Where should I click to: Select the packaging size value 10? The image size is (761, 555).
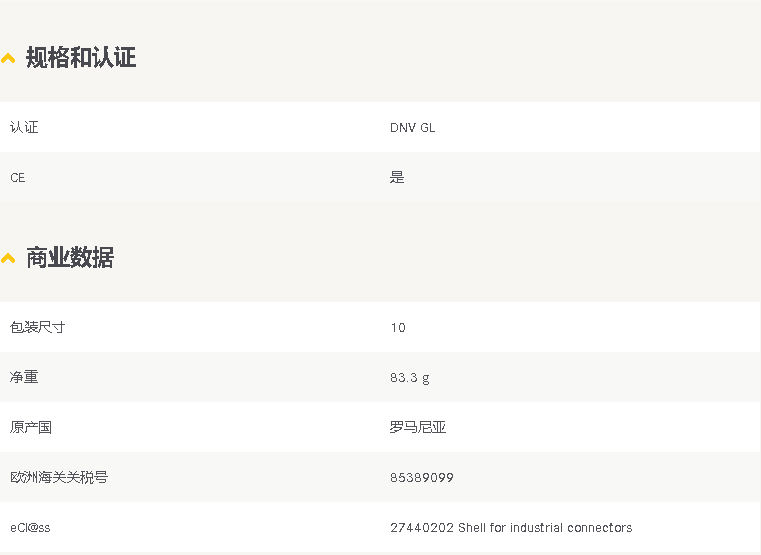coord(398,327)
